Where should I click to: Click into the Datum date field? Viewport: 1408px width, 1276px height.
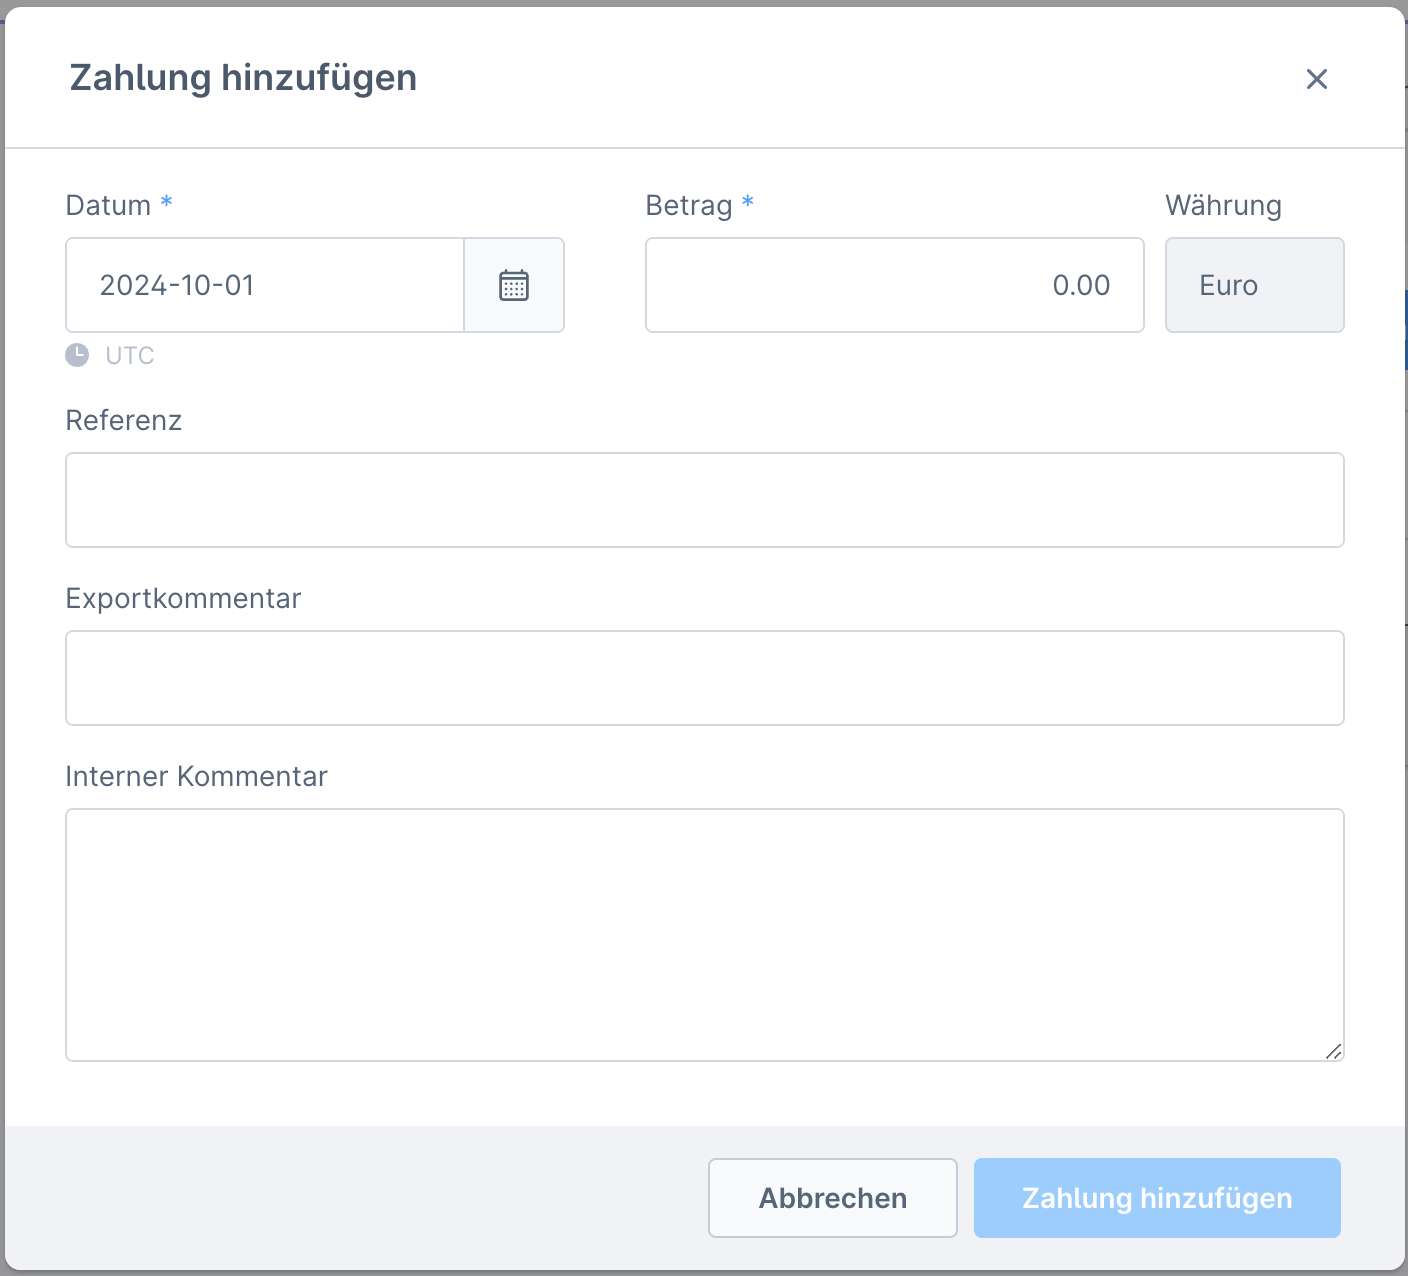coord(265,285)
